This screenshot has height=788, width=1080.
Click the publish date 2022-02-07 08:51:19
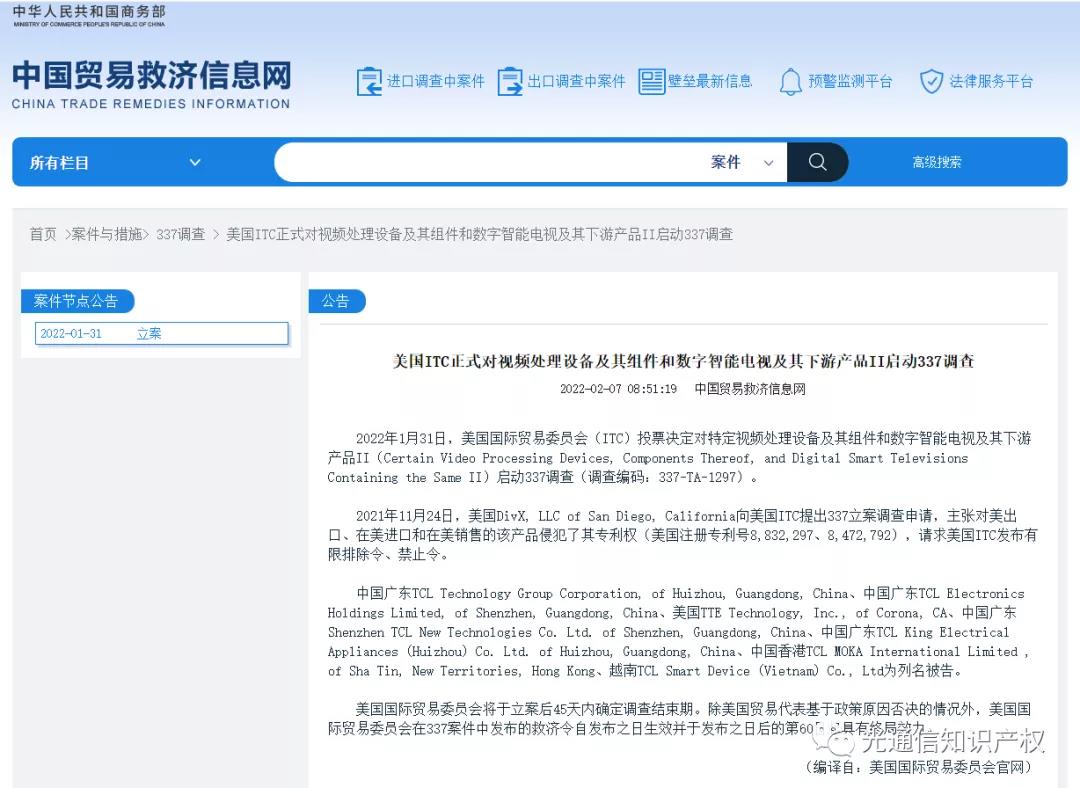coord(618,389)
